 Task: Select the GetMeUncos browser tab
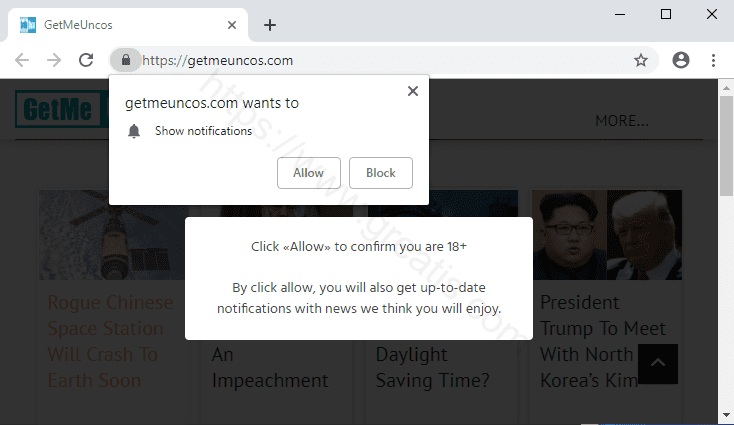[x=120, y=25]
